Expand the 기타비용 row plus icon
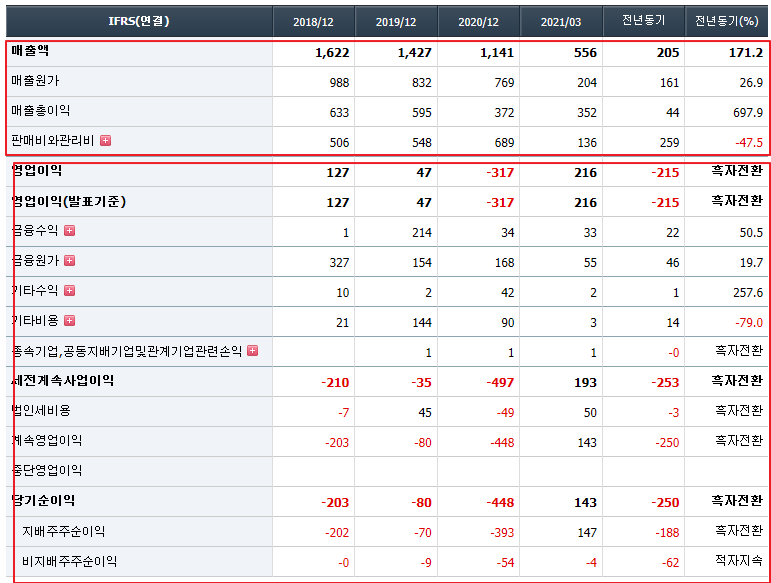The height and width of the screenshot is (583, 771). point(69,321)
